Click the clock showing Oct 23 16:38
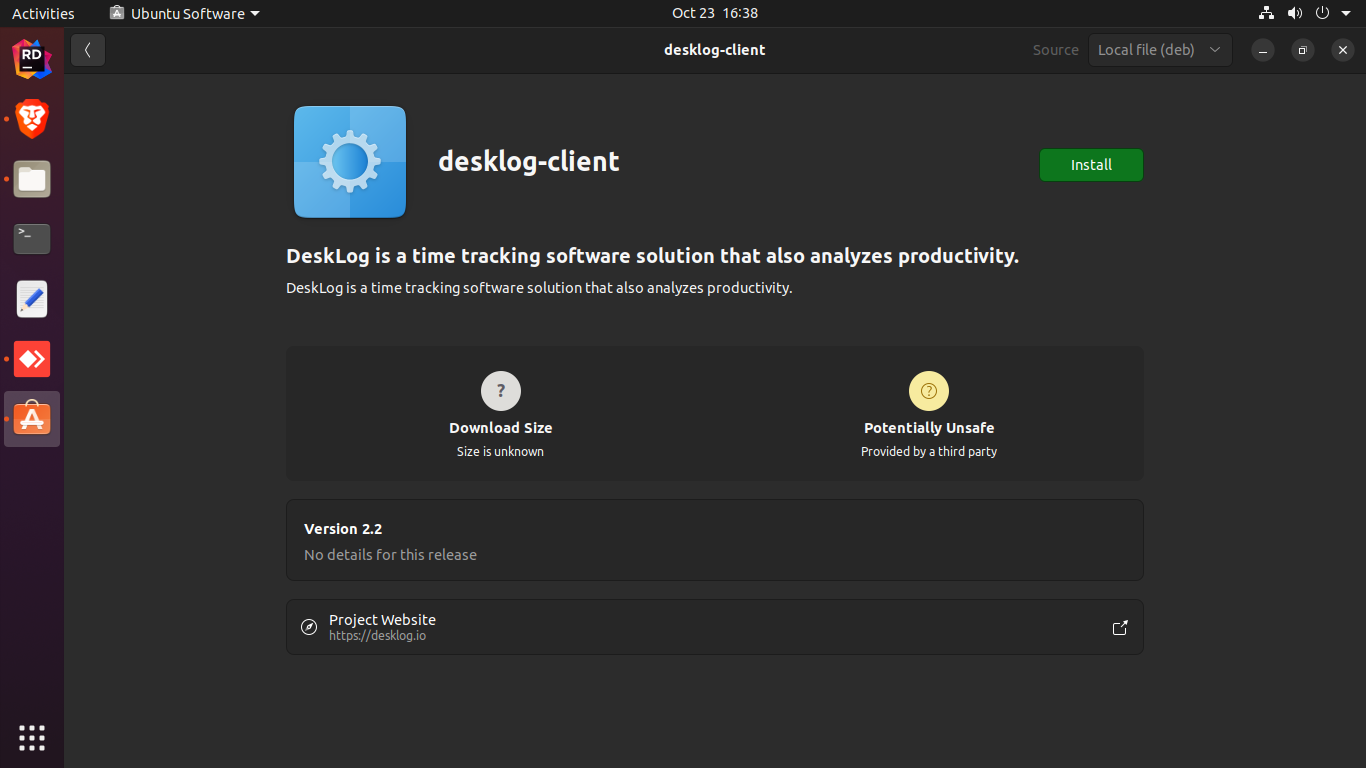Screen dimensions: 1366x768 (715, 13)
